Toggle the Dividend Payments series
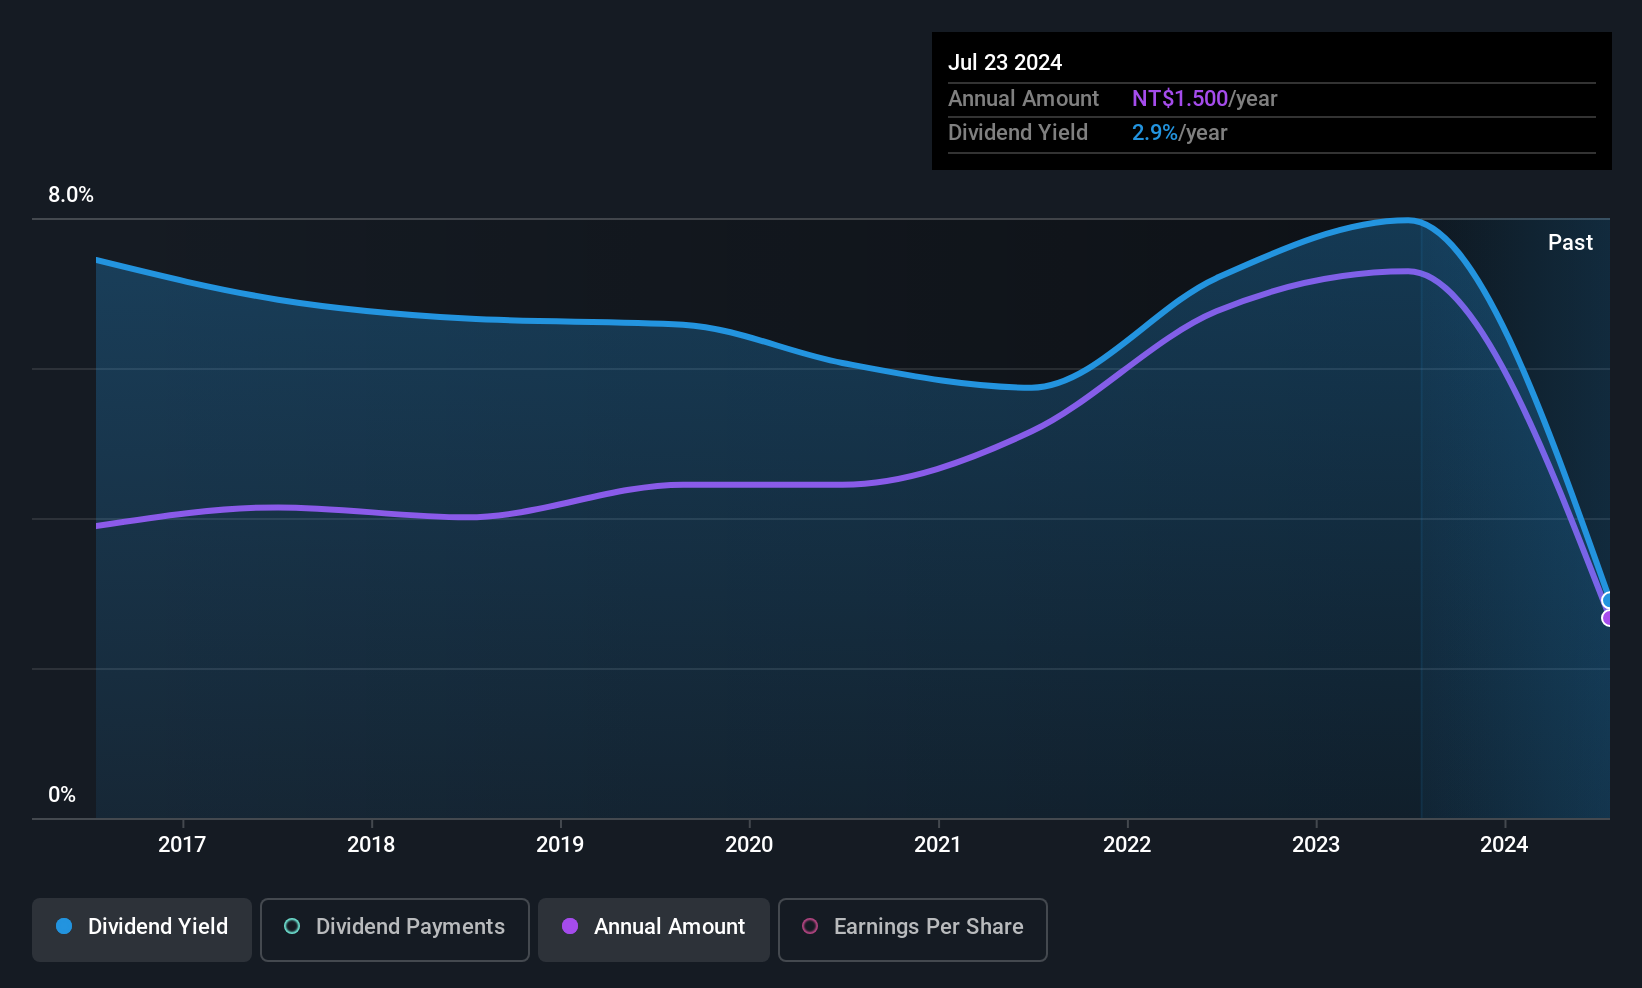 [x=394, y=930]
